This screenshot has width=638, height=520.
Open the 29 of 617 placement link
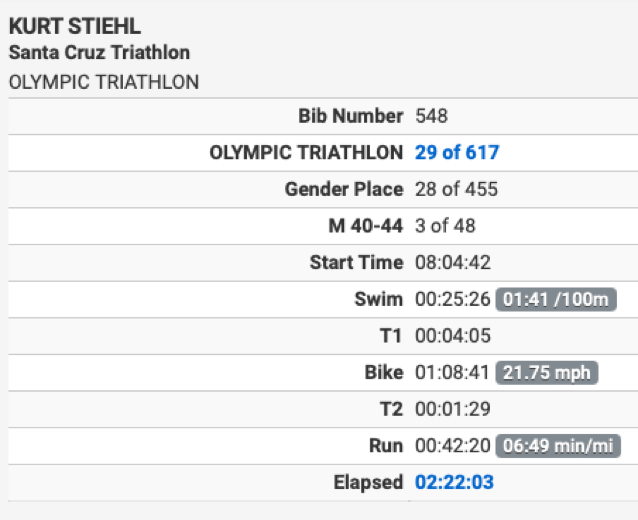tap(457, 153)
